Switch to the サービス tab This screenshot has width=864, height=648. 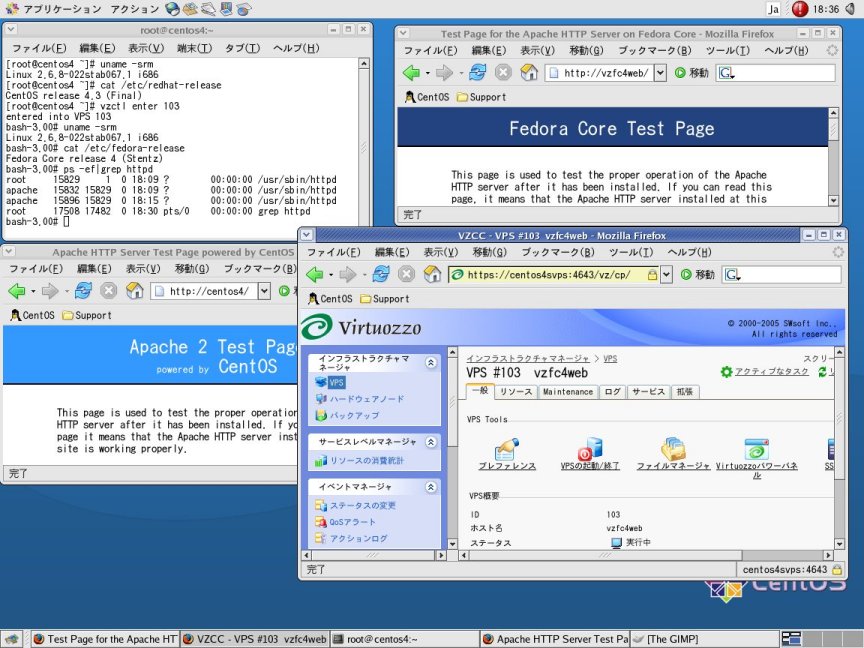[x=648, y=392]
